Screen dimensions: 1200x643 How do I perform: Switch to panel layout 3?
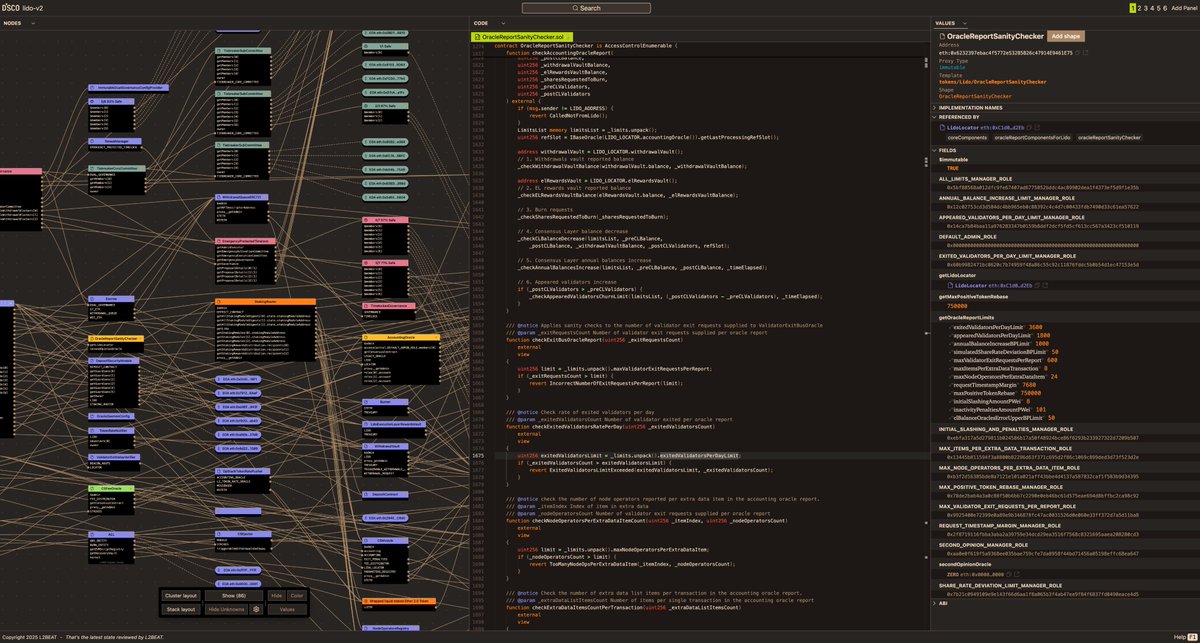(x=1146, y=7)
